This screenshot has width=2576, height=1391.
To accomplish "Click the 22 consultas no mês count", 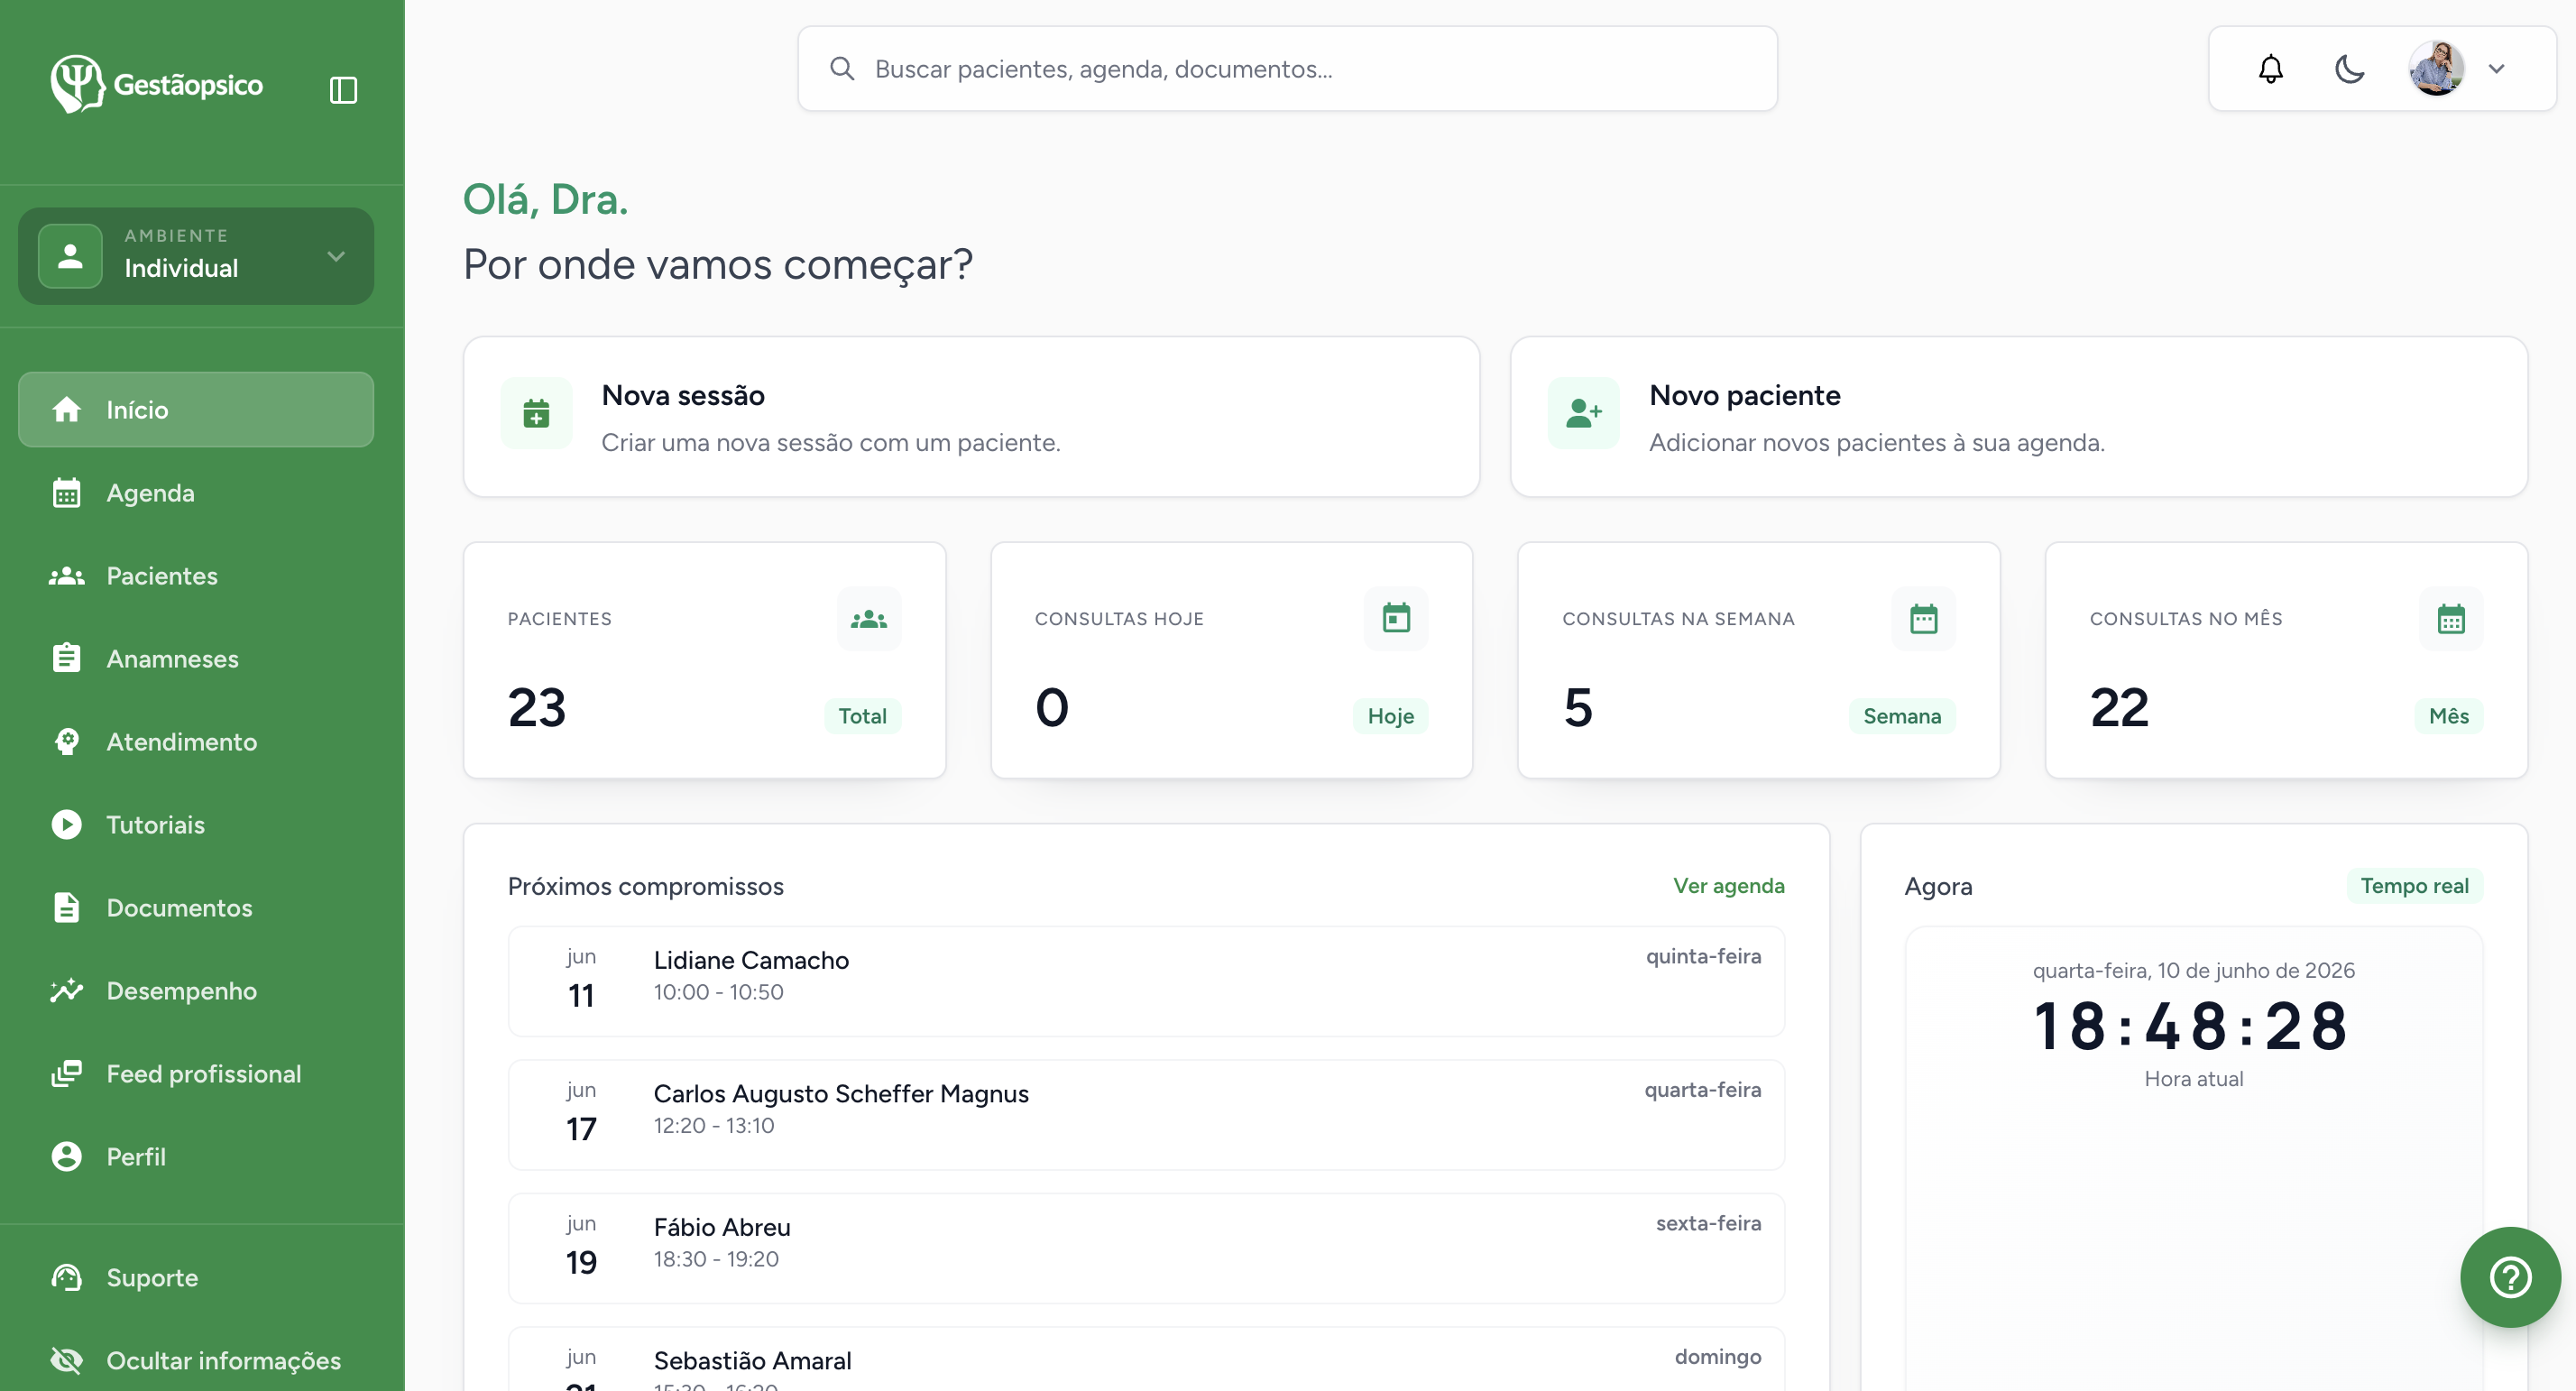I will click(2119, 708).
